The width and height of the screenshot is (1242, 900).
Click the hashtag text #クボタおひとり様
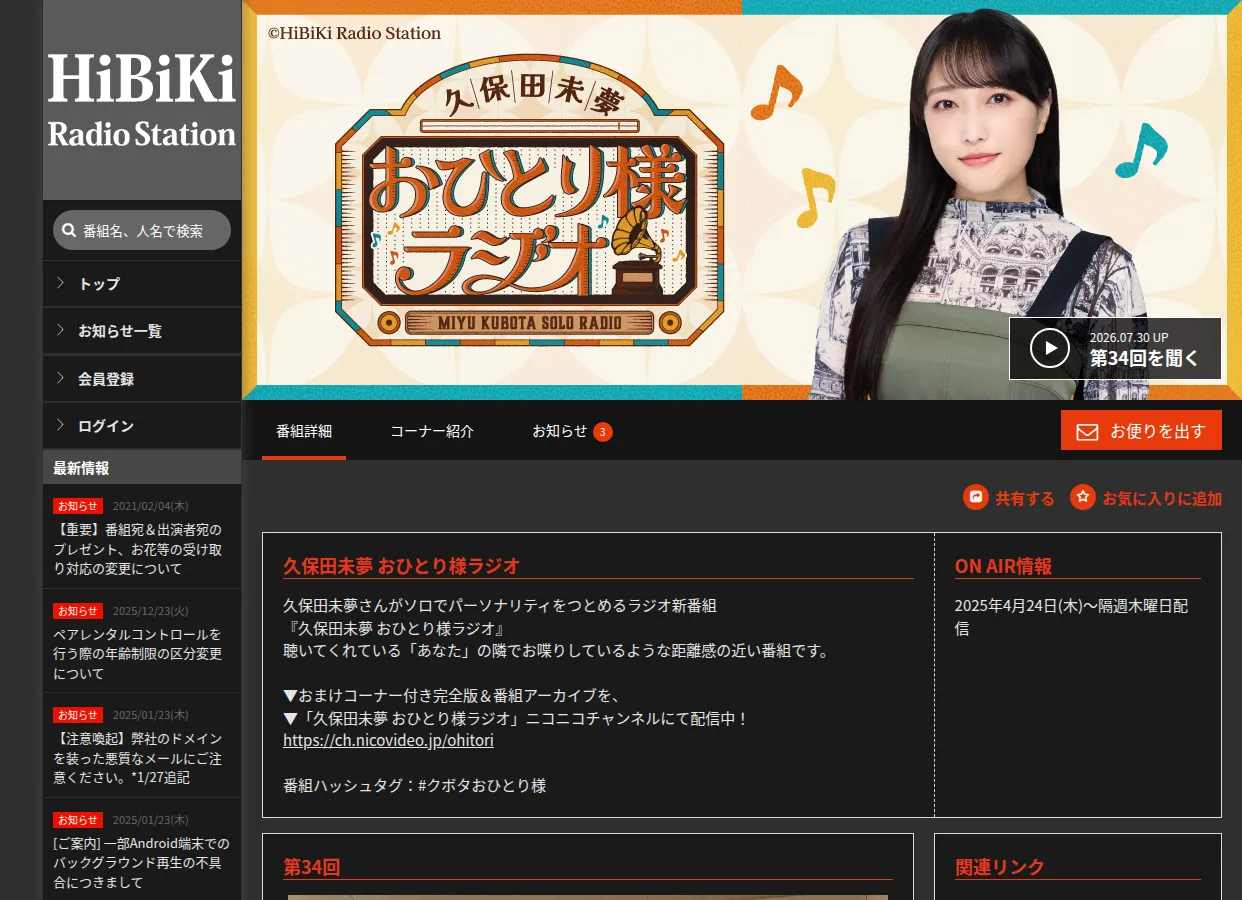482,786
